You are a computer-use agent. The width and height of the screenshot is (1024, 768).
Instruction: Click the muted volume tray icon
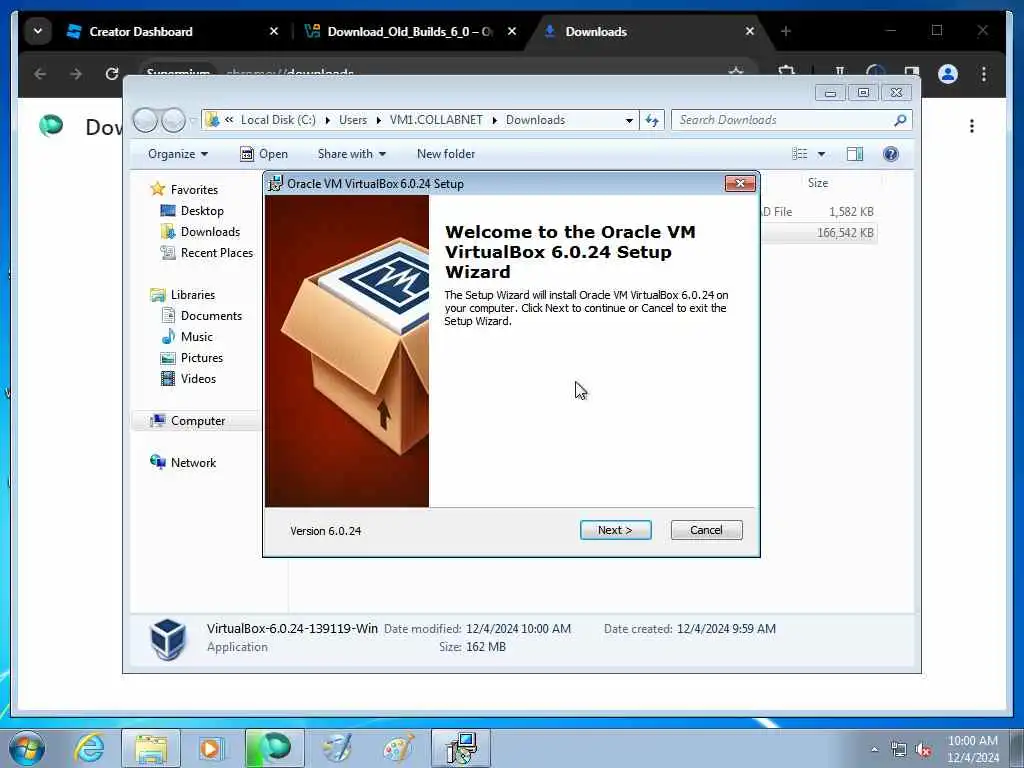pos(923,750)
